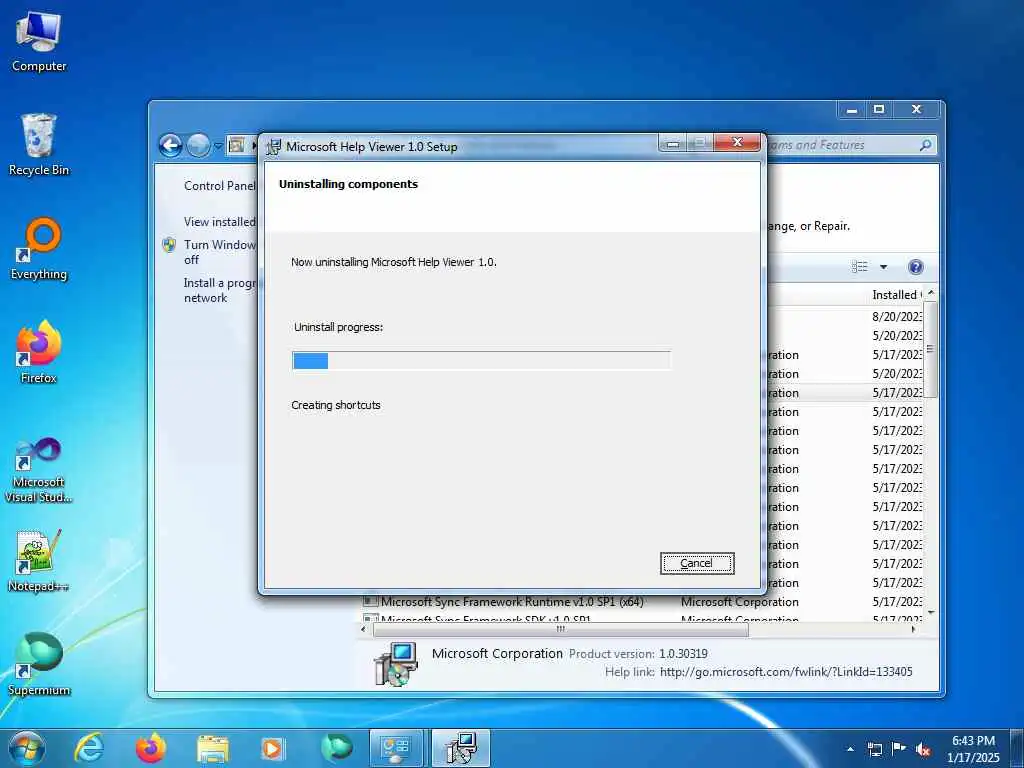Open Control Panel Home link
The width and height of the screenshot is (1024, 768).
click(x=219, y=185)
